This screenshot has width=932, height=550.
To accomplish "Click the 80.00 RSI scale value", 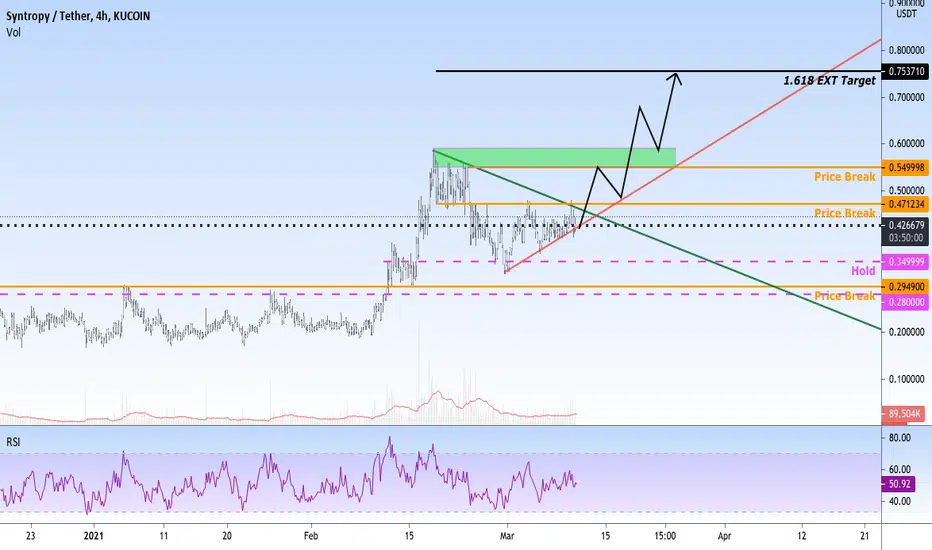I will point(899,438).
